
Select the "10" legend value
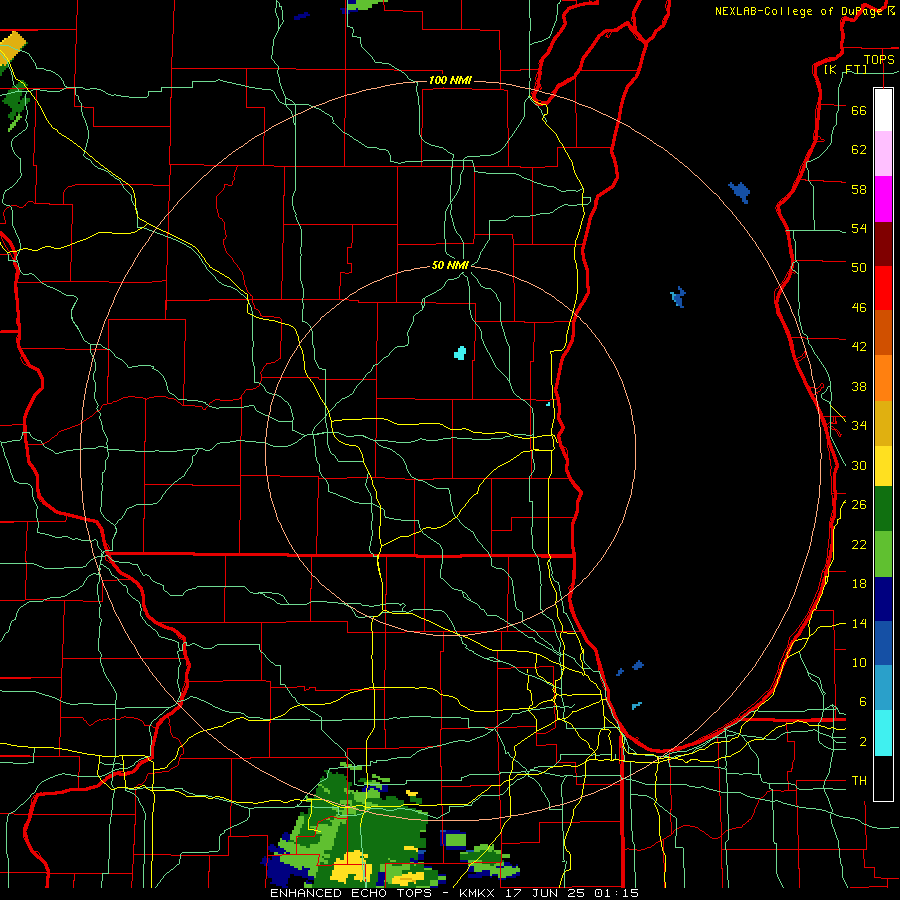859,662
